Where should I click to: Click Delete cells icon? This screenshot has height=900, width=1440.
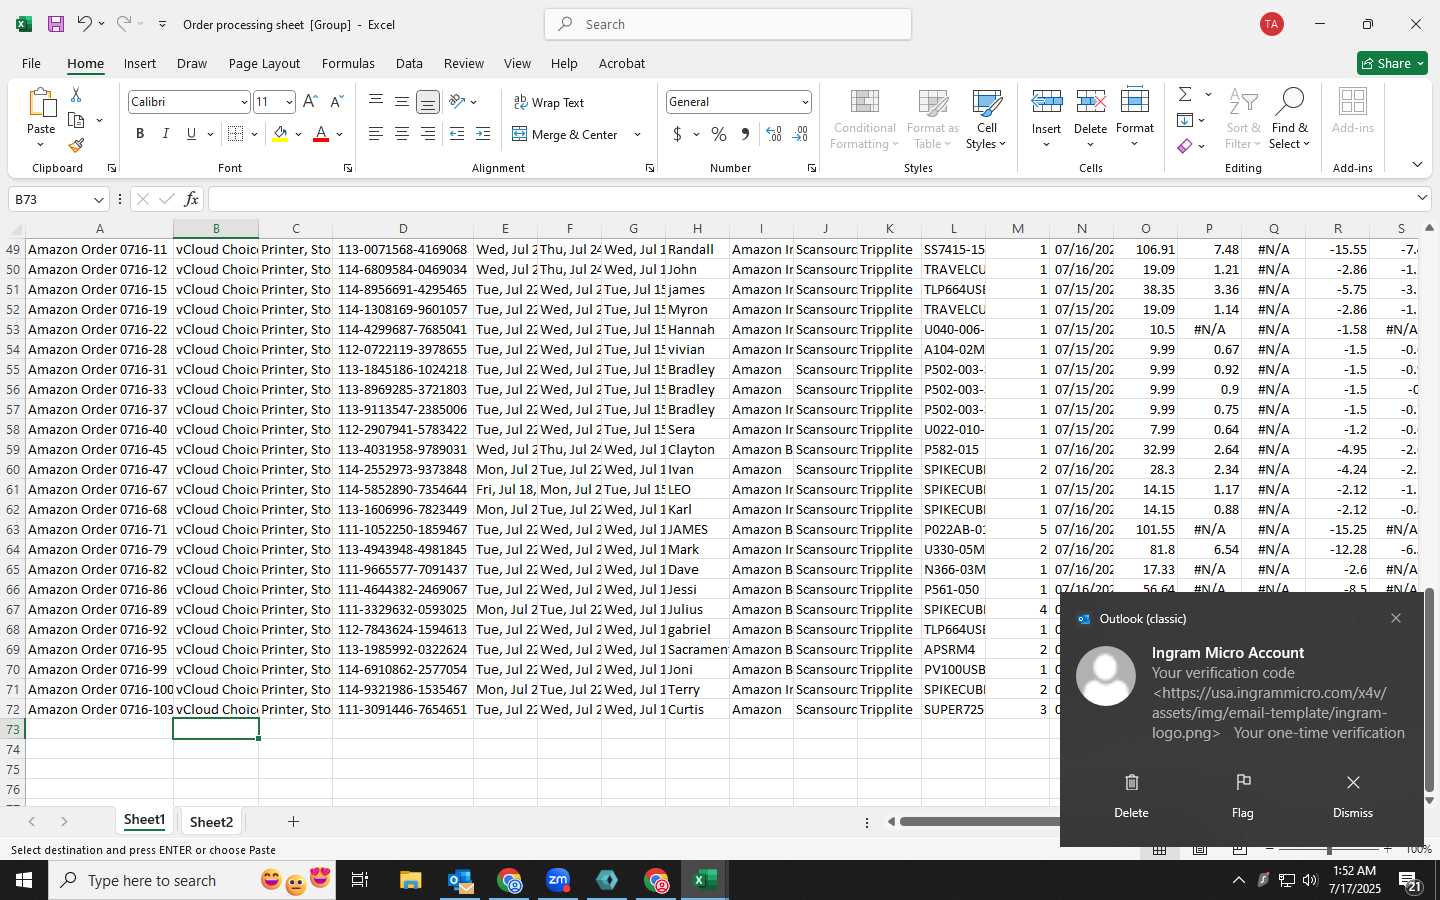1091,102
